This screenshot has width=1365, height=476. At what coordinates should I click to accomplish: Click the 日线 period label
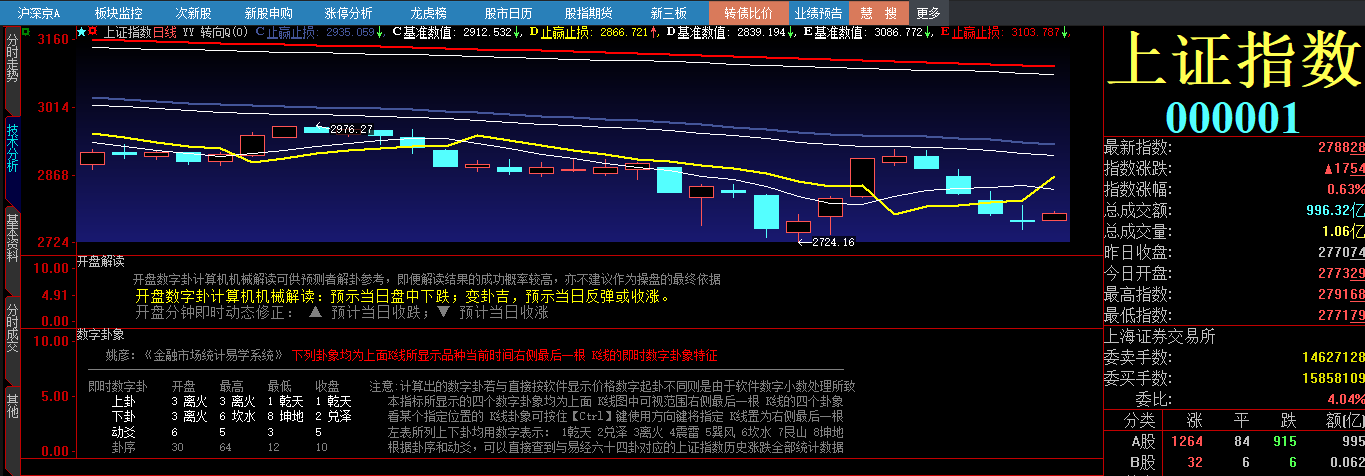point(164,32)
